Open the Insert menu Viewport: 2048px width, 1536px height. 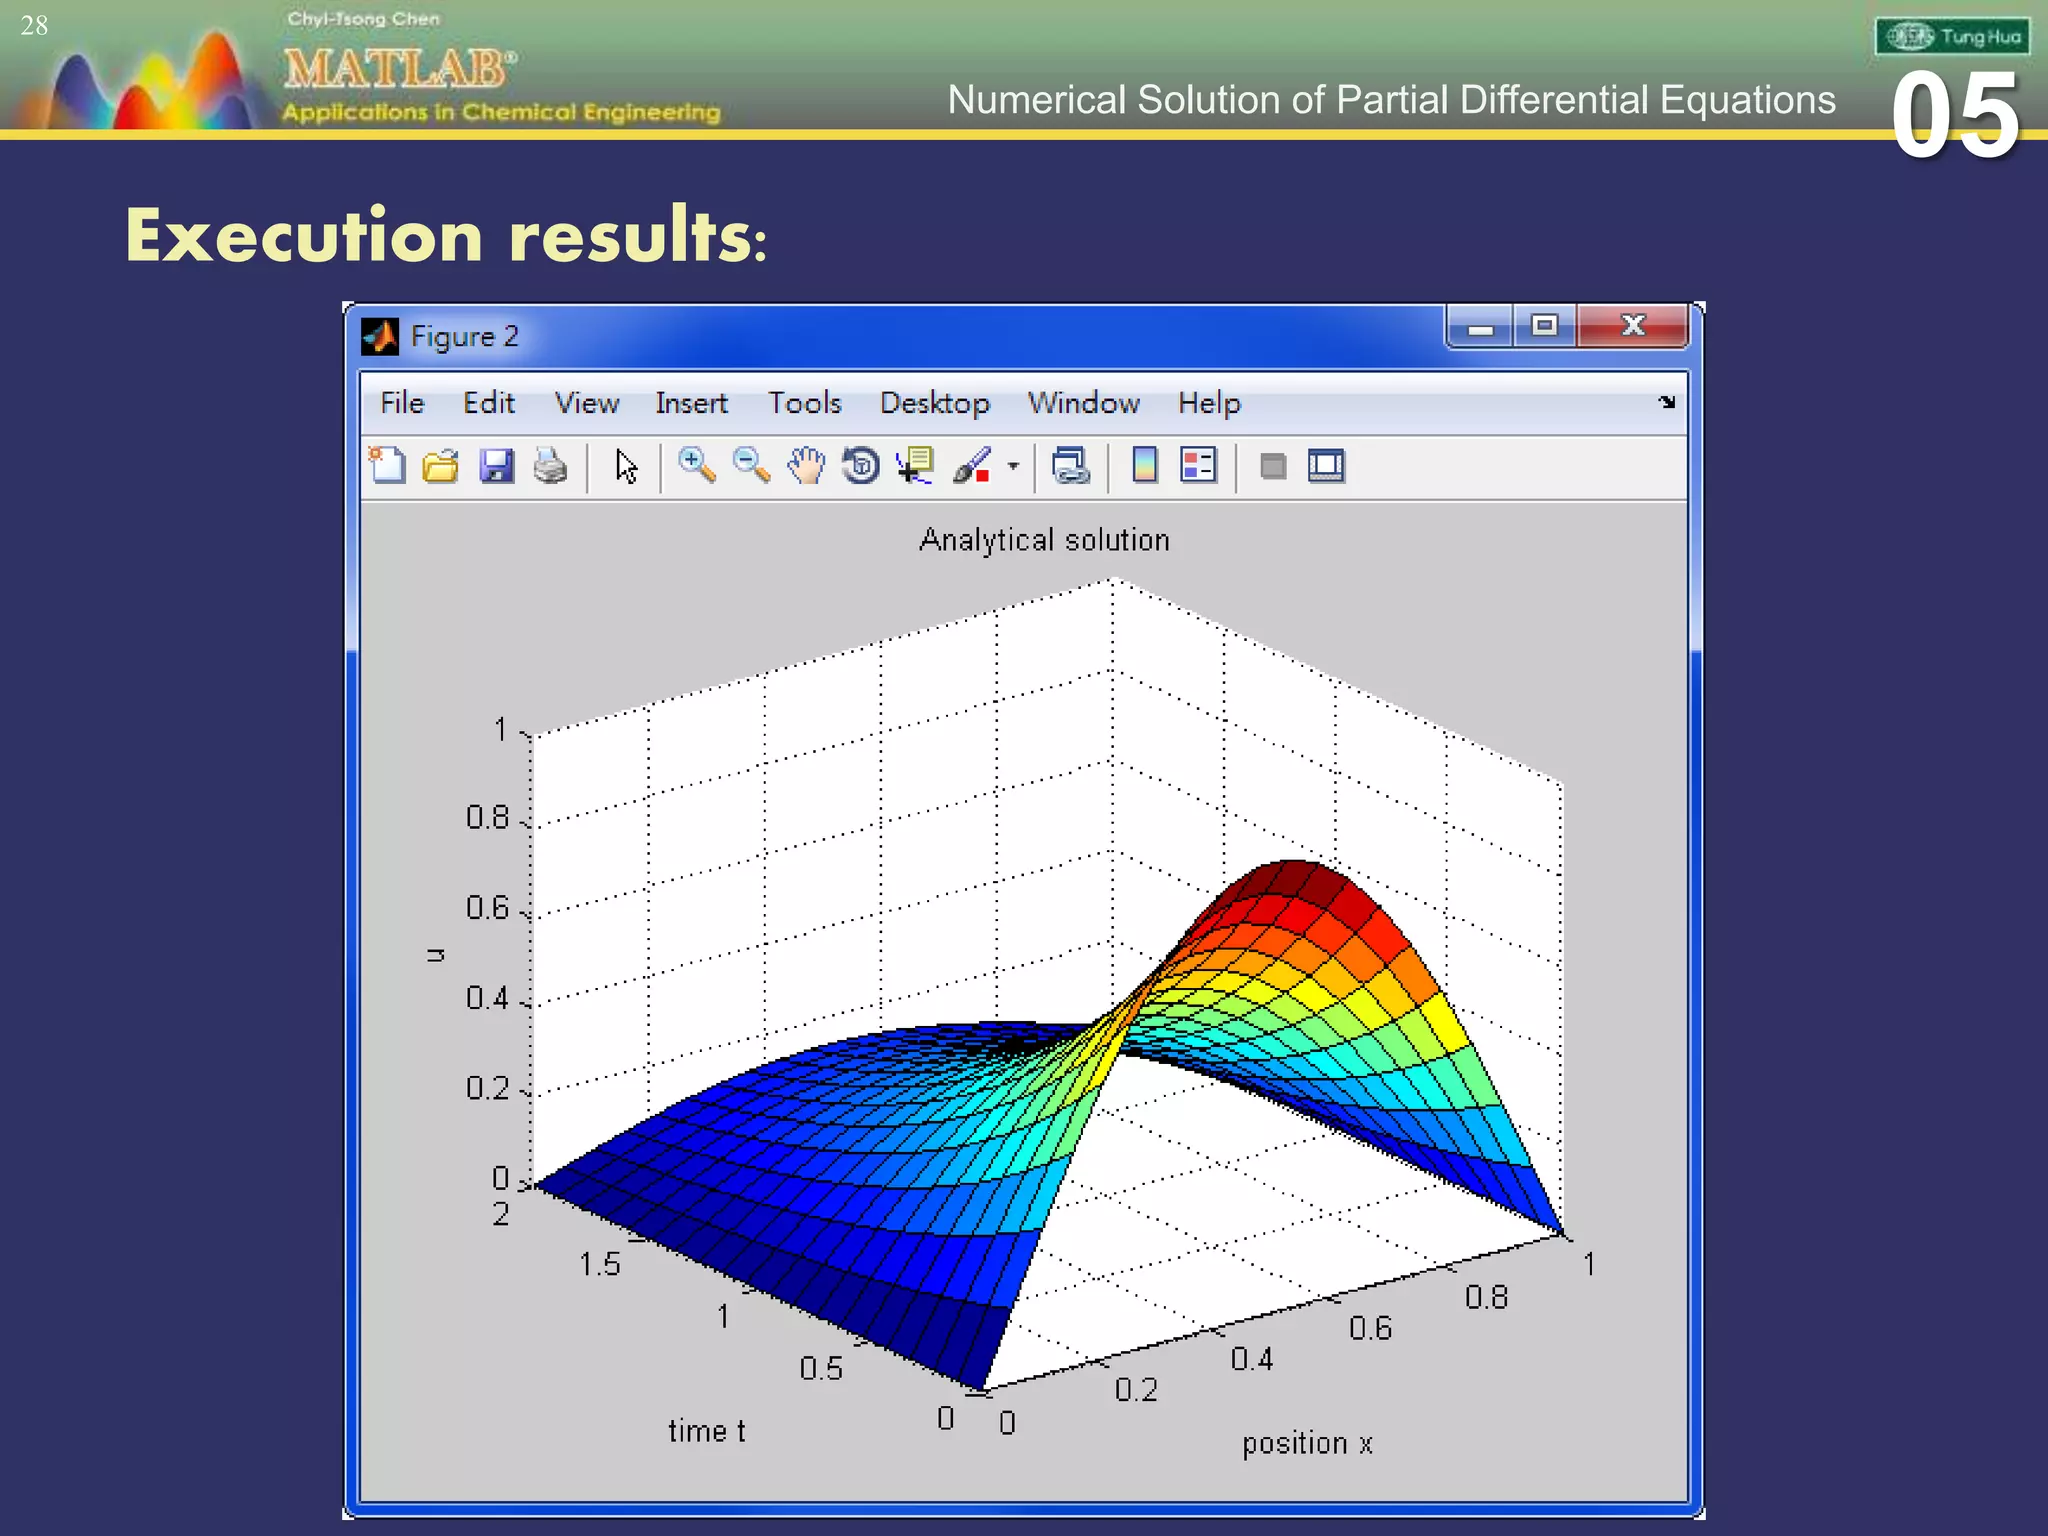click(x=691, y=403)
